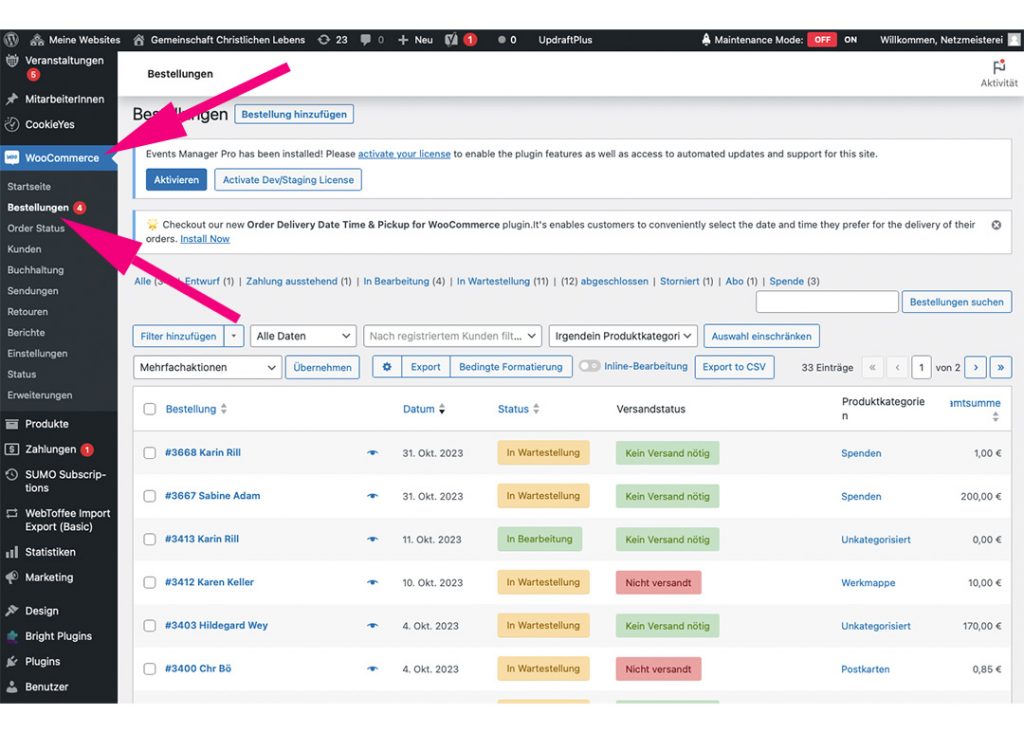
Task: Switch Maintenance Mode to ON
Action: [851, 40]
